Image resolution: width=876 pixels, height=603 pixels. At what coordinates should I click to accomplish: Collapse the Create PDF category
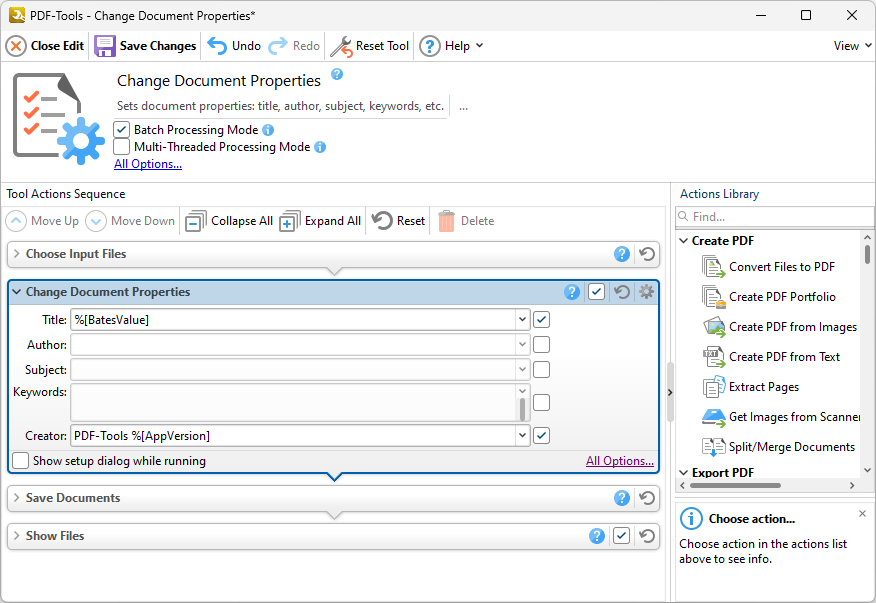683,241
